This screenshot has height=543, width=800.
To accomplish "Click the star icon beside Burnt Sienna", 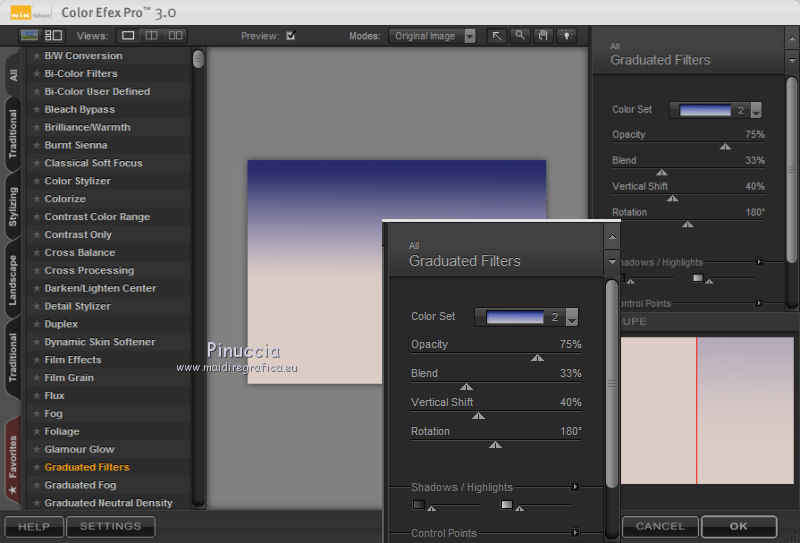I will [37, 145].
